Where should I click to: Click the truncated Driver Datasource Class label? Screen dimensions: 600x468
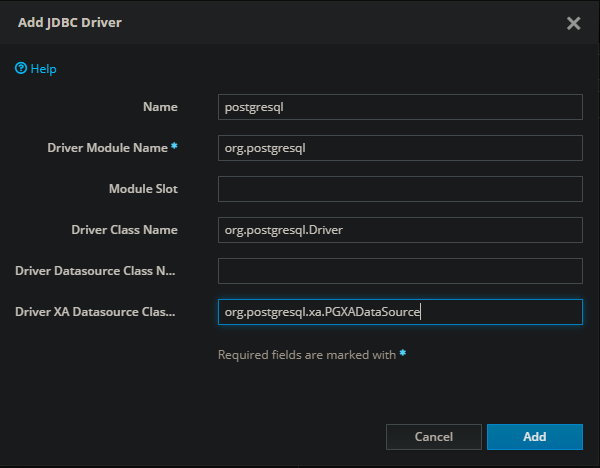coord(96,271)
